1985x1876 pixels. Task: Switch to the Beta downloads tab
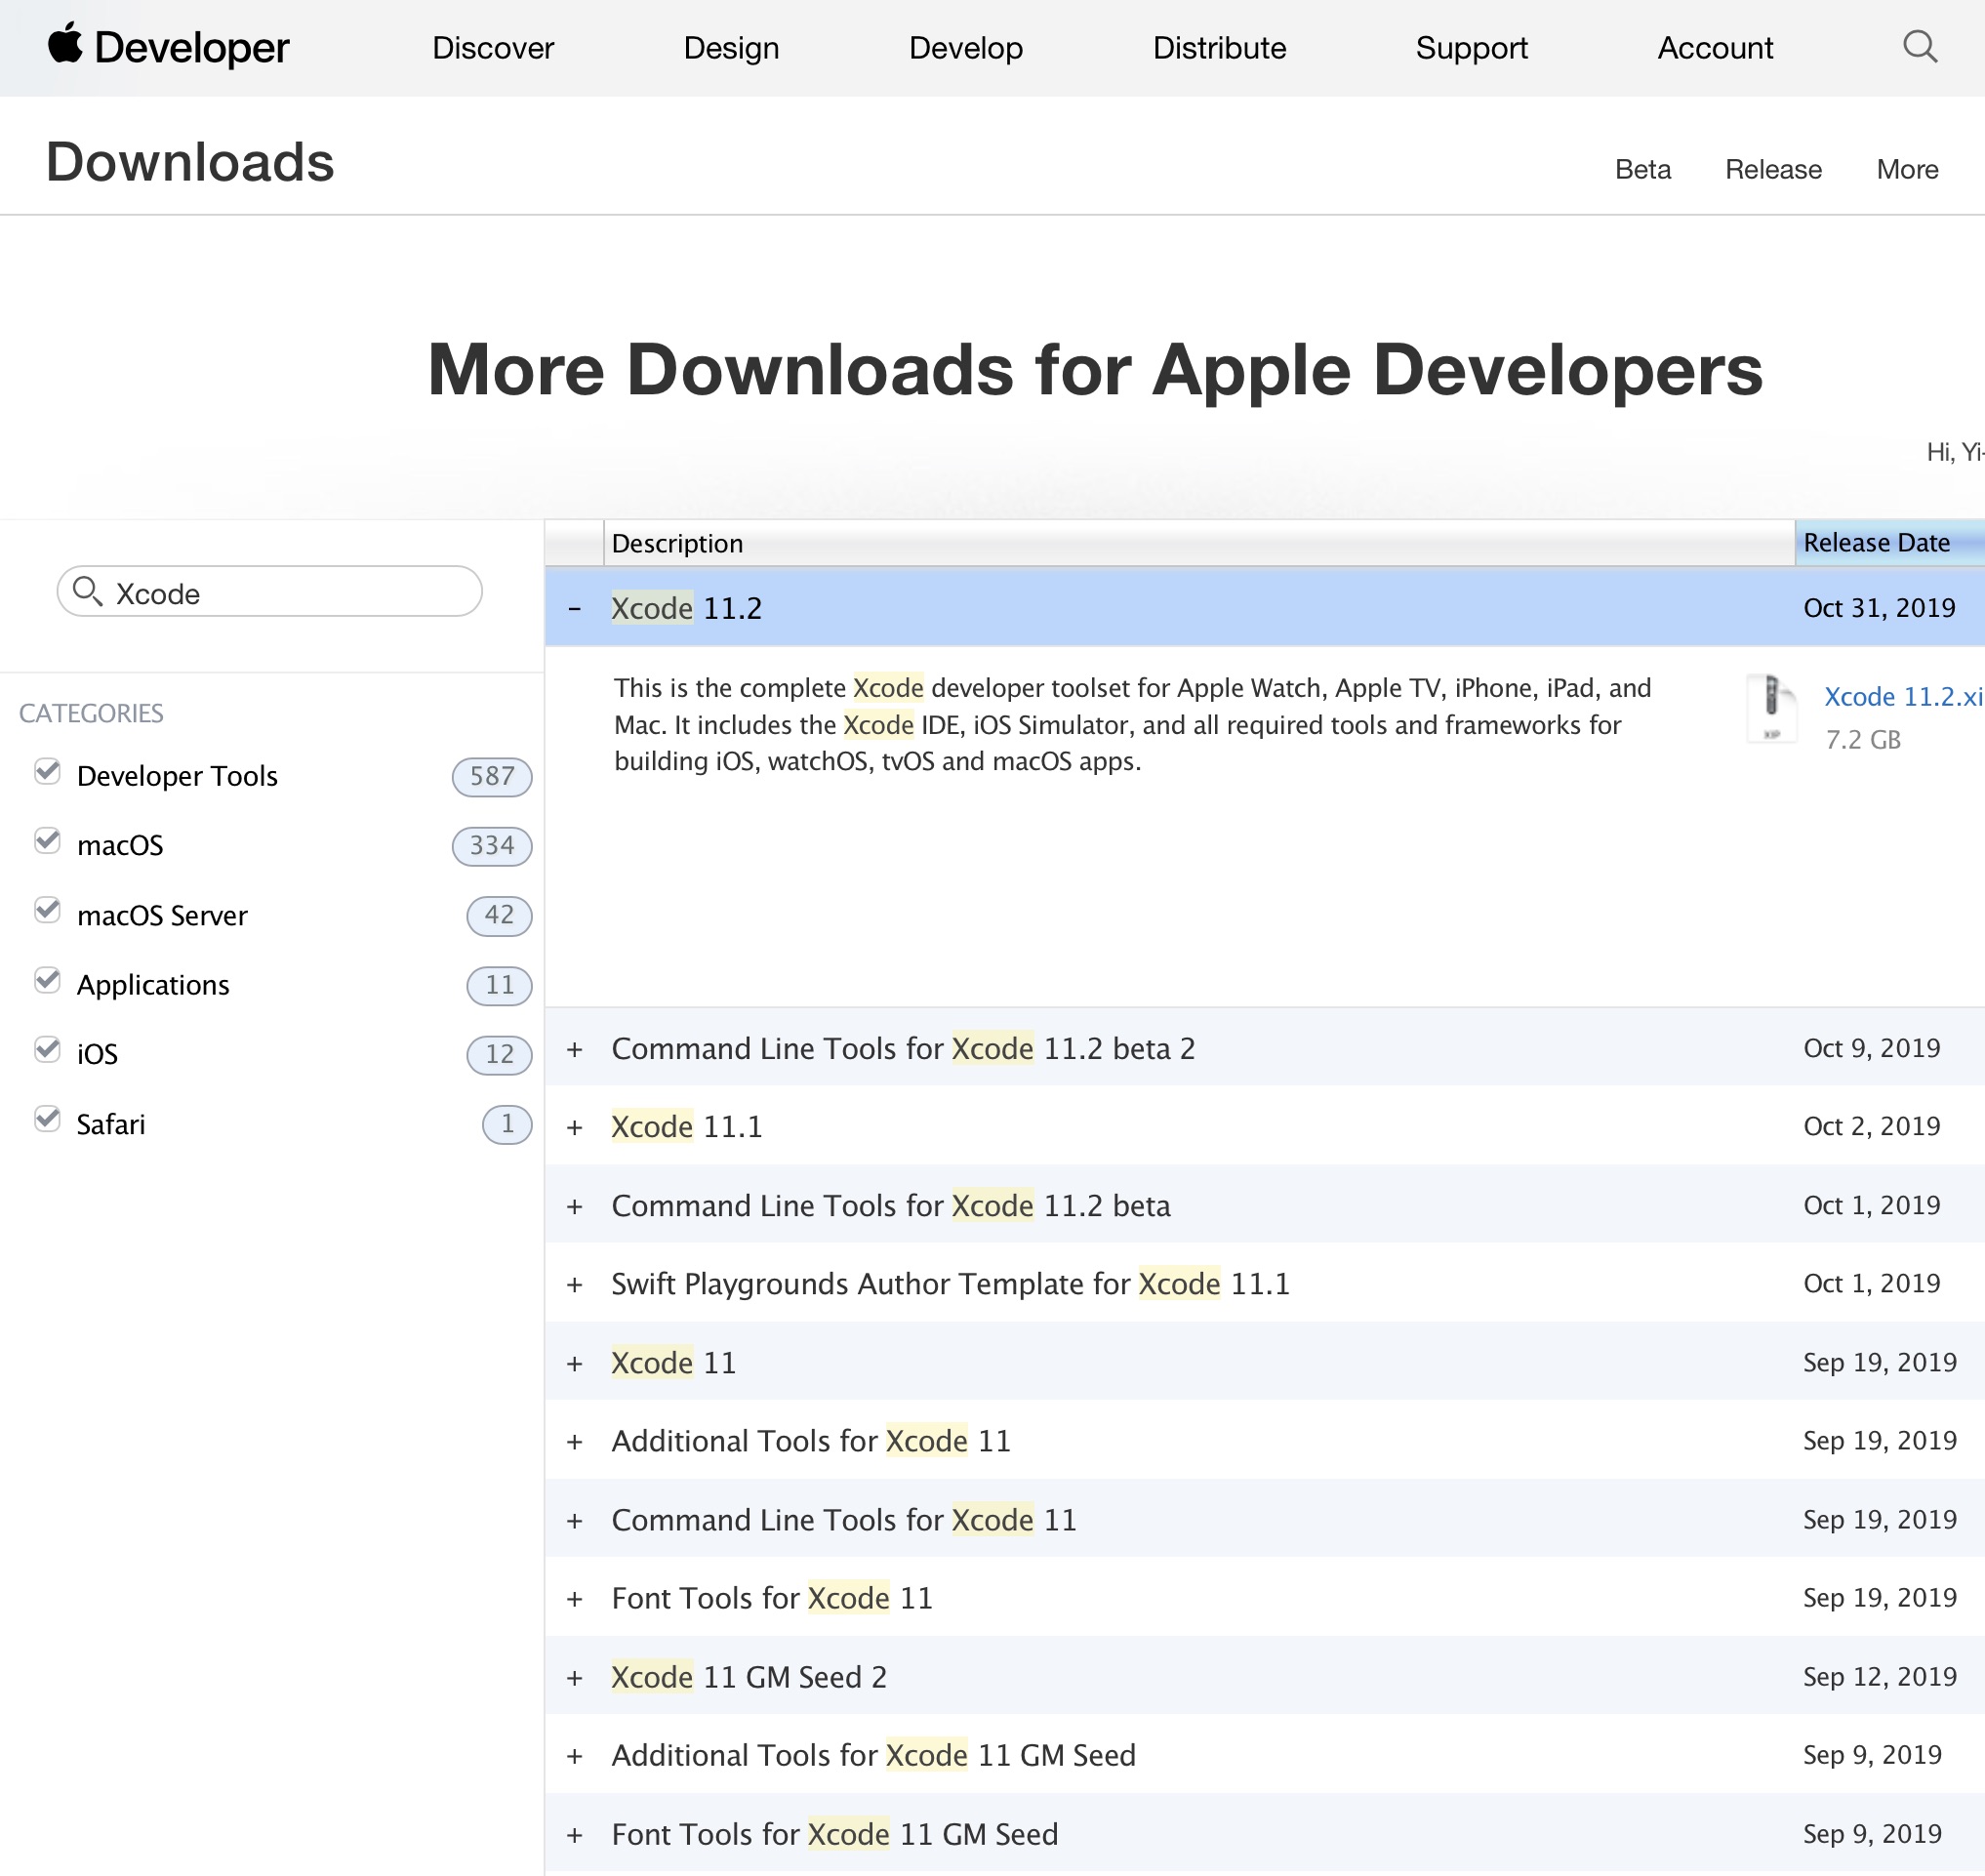[x=1642, y=169]
